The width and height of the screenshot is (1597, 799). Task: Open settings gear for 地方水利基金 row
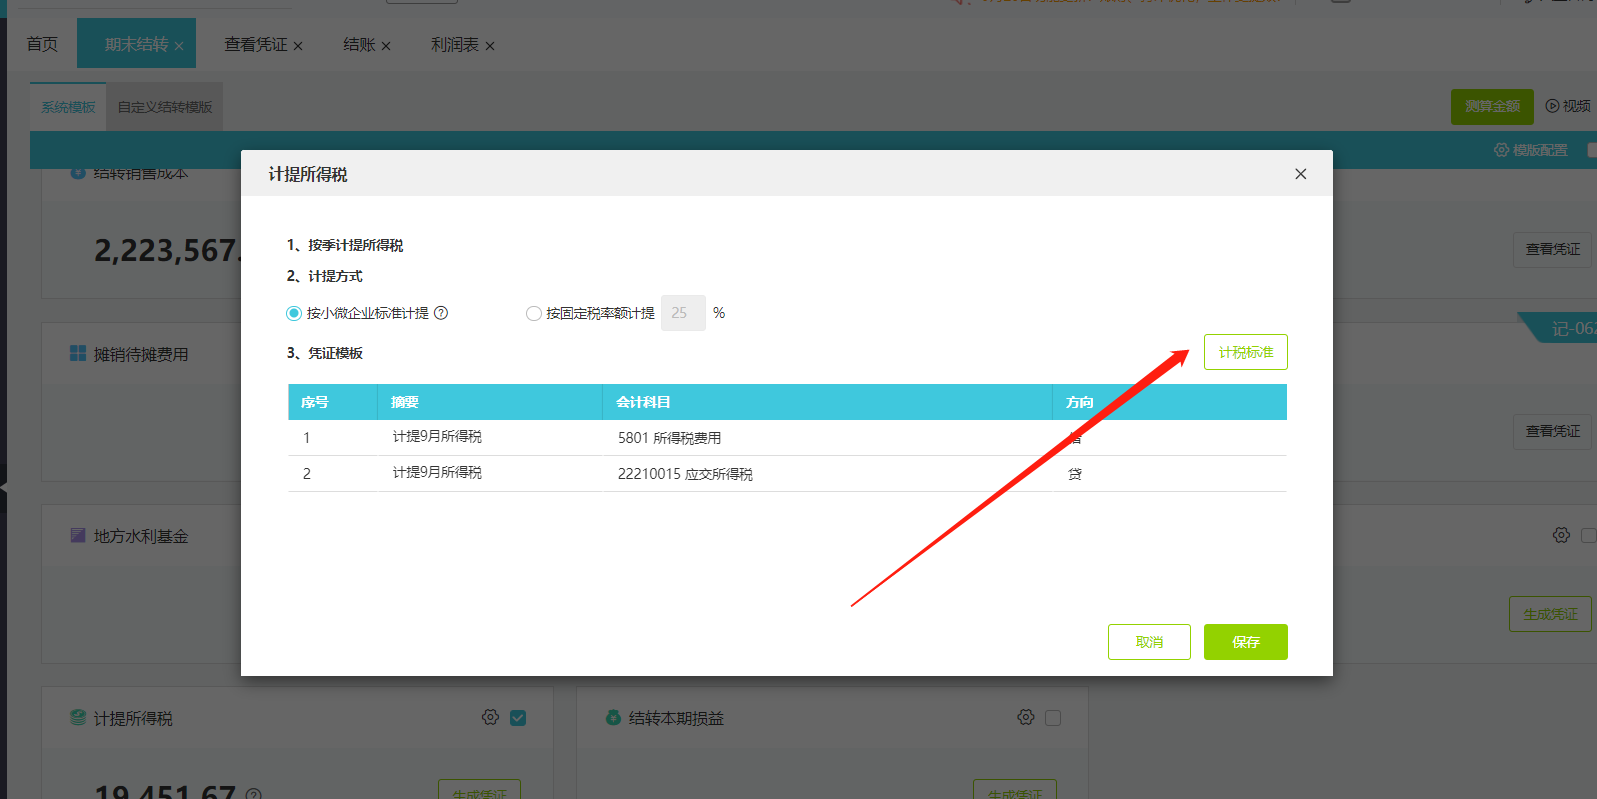click(1561, 535)
